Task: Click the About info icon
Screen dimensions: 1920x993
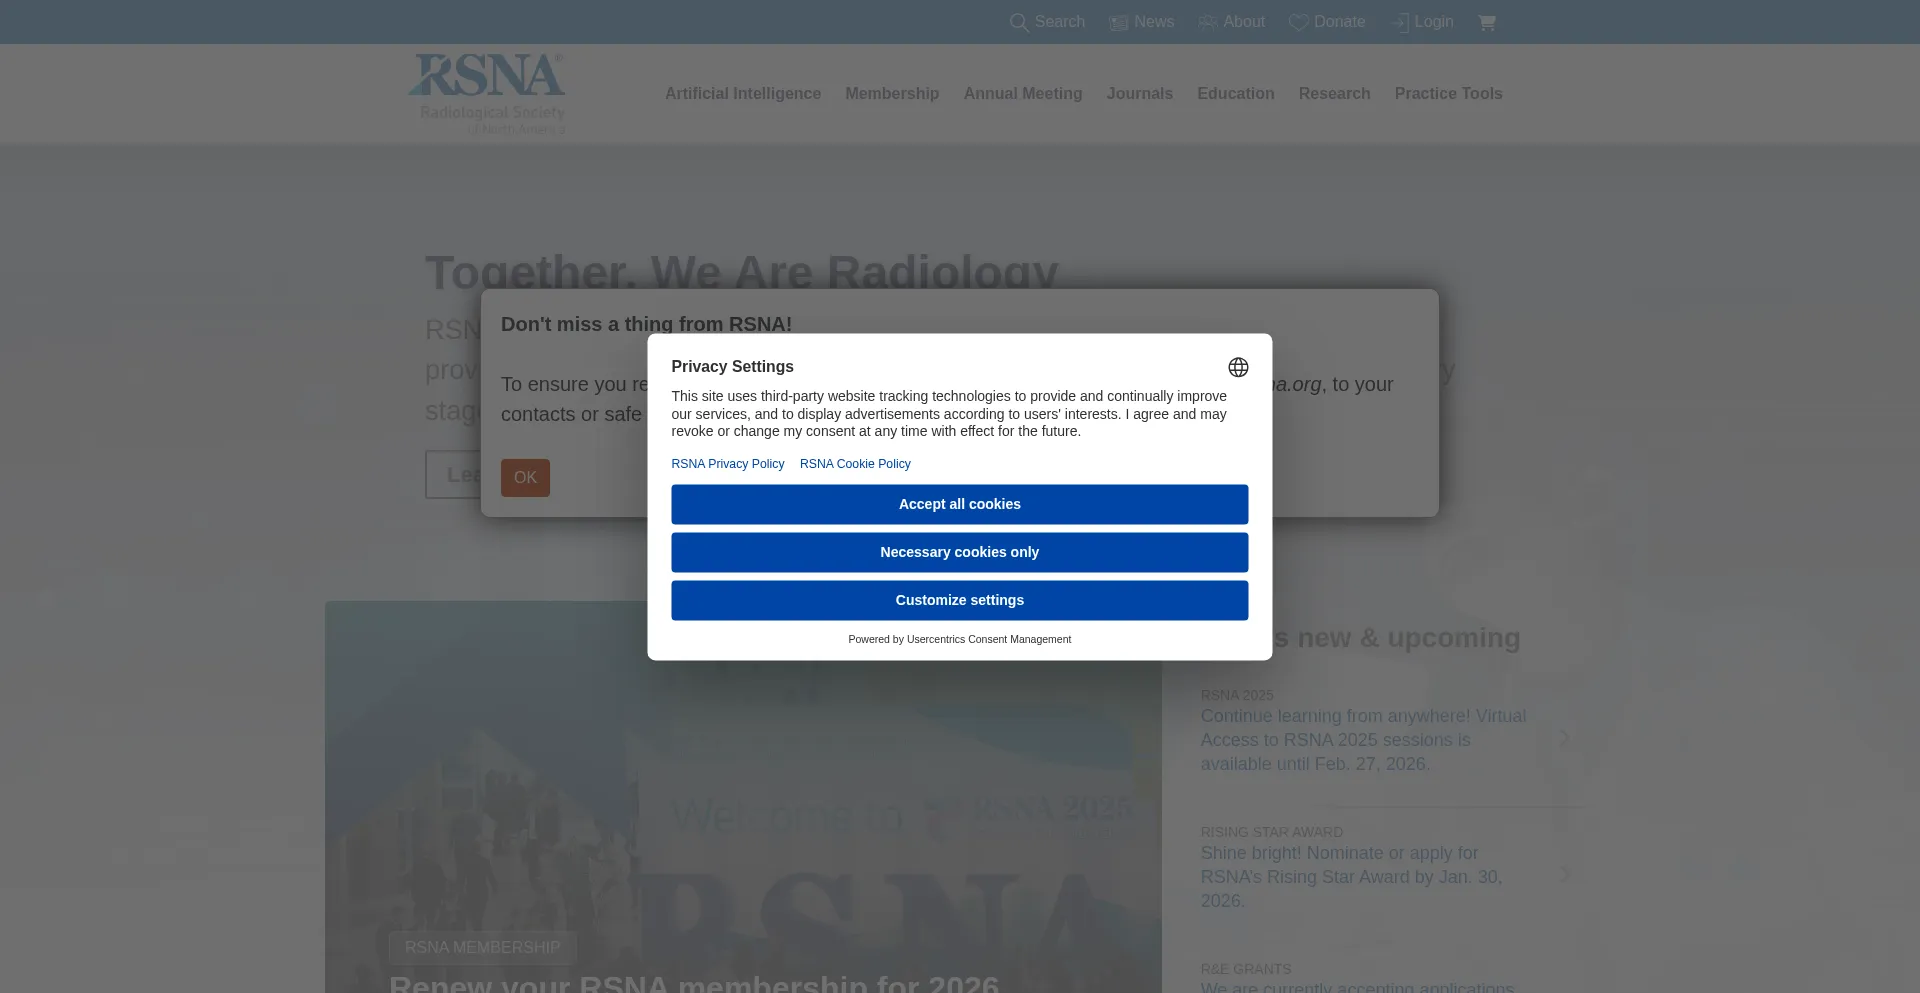Action: [1206, 22]
